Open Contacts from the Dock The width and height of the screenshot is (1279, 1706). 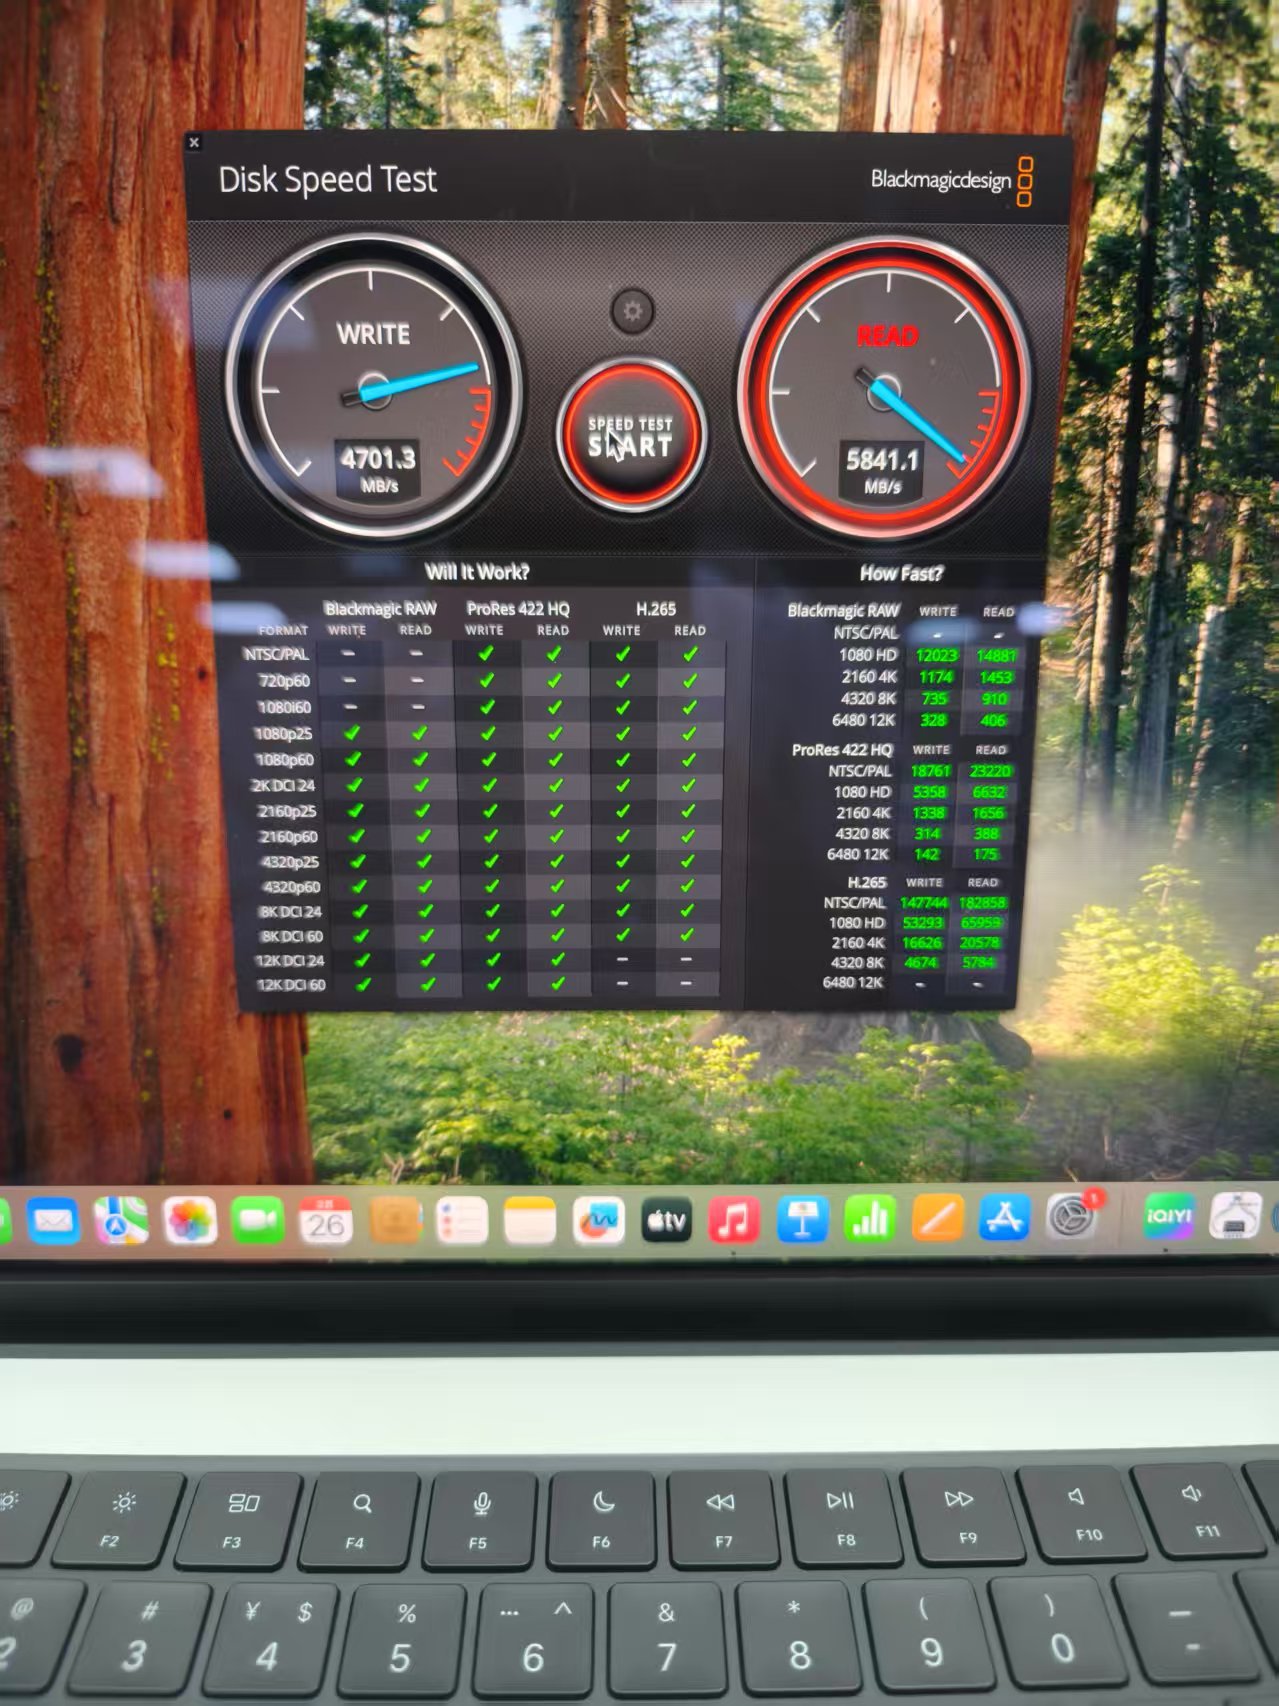[394, 1221]
